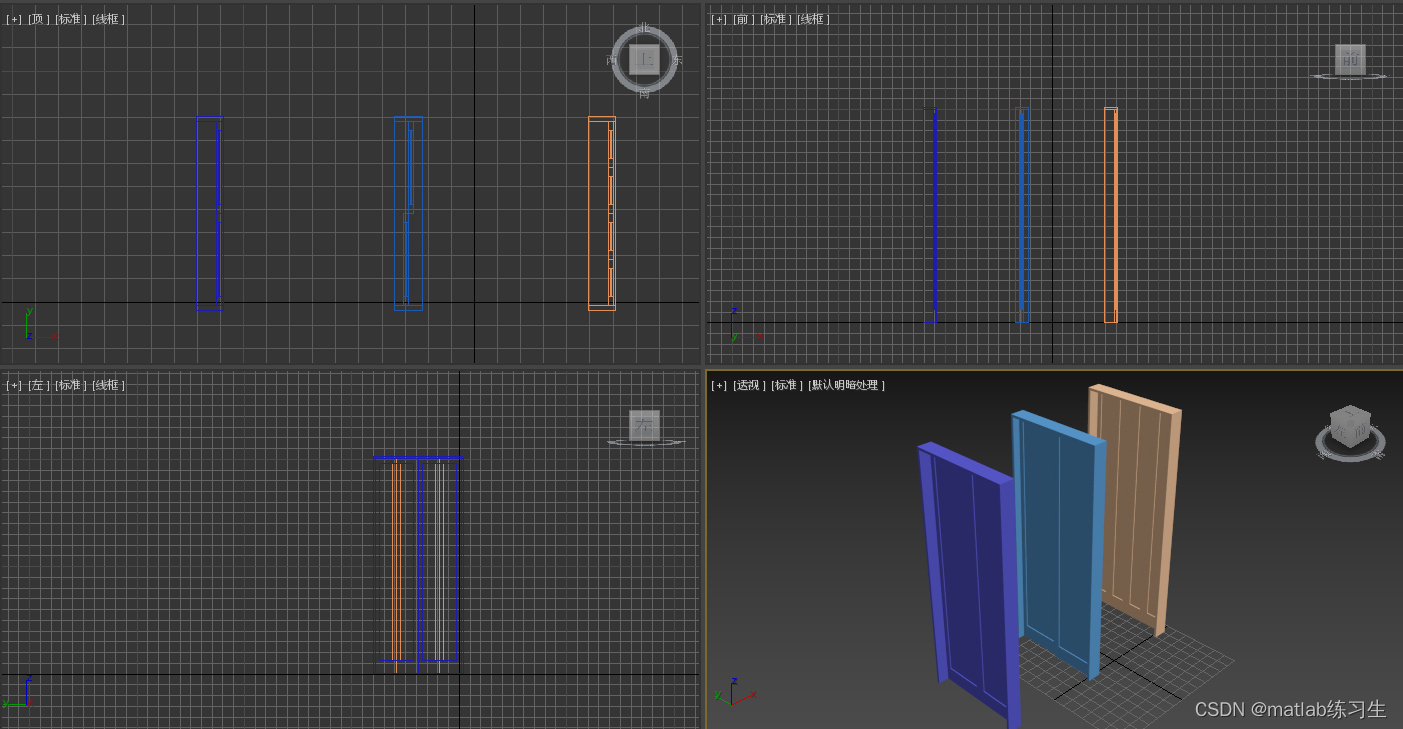Open the [默认明暗处理] shading dropdown in Perspective view

point(845,384)
